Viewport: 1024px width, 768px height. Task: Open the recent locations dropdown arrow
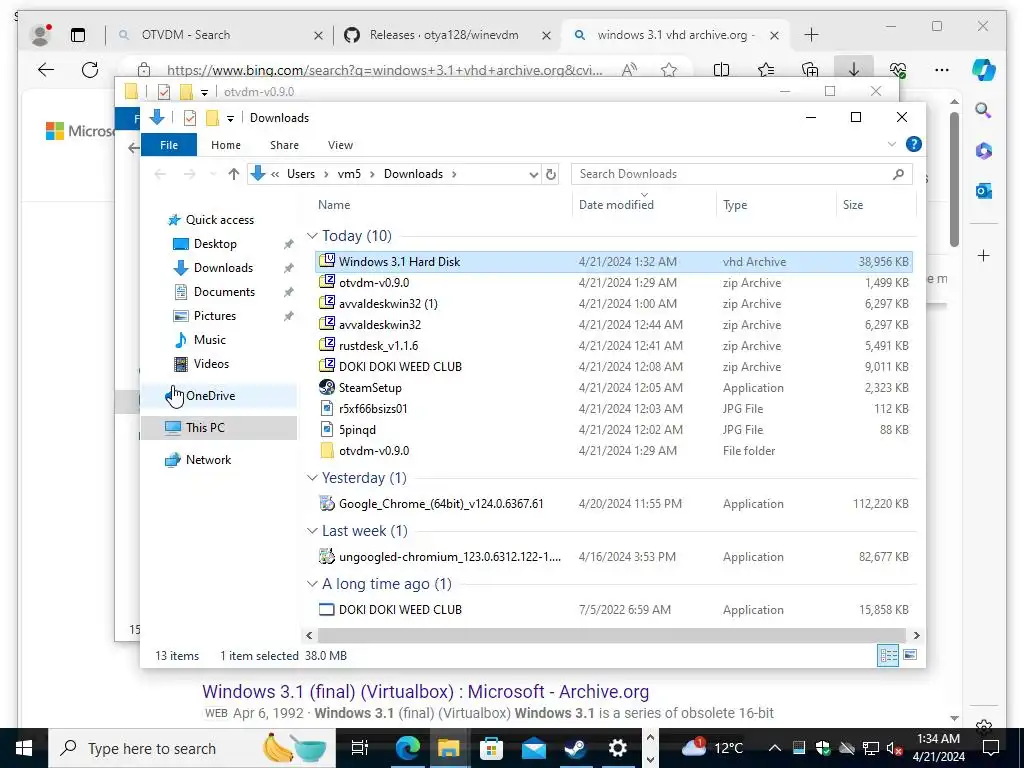coord(212,174)
